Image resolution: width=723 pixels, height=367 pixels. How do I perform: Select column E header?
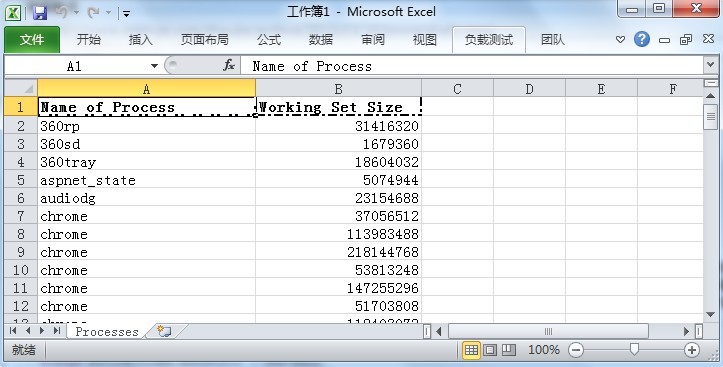[x=601, y=89]
